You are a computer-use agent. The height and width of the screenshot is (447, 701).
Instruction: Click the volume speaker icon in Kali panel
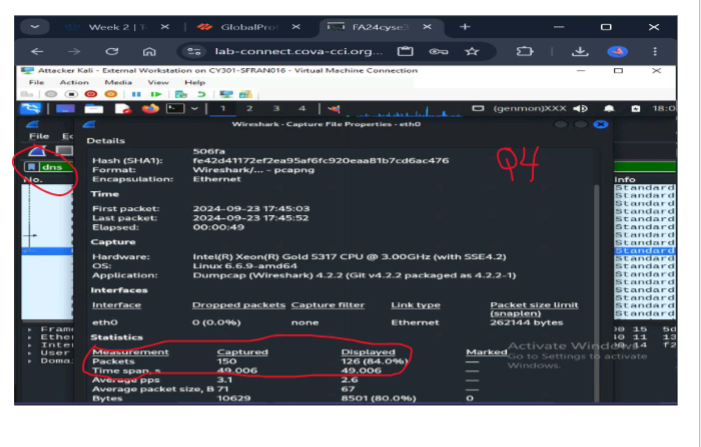click(580, 109)
